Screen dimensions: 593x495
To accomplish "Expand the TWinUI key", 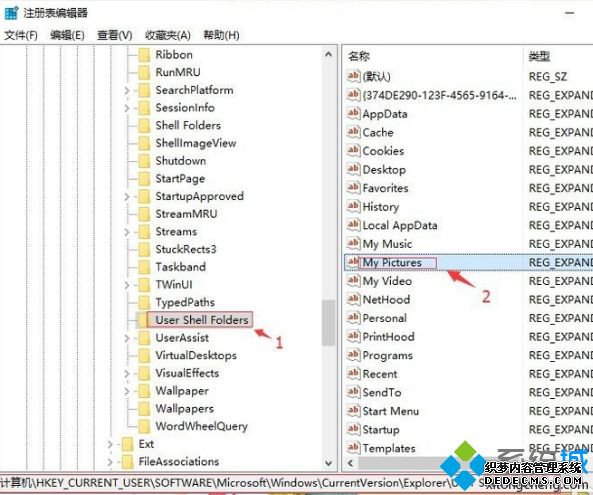I will 127,285.
